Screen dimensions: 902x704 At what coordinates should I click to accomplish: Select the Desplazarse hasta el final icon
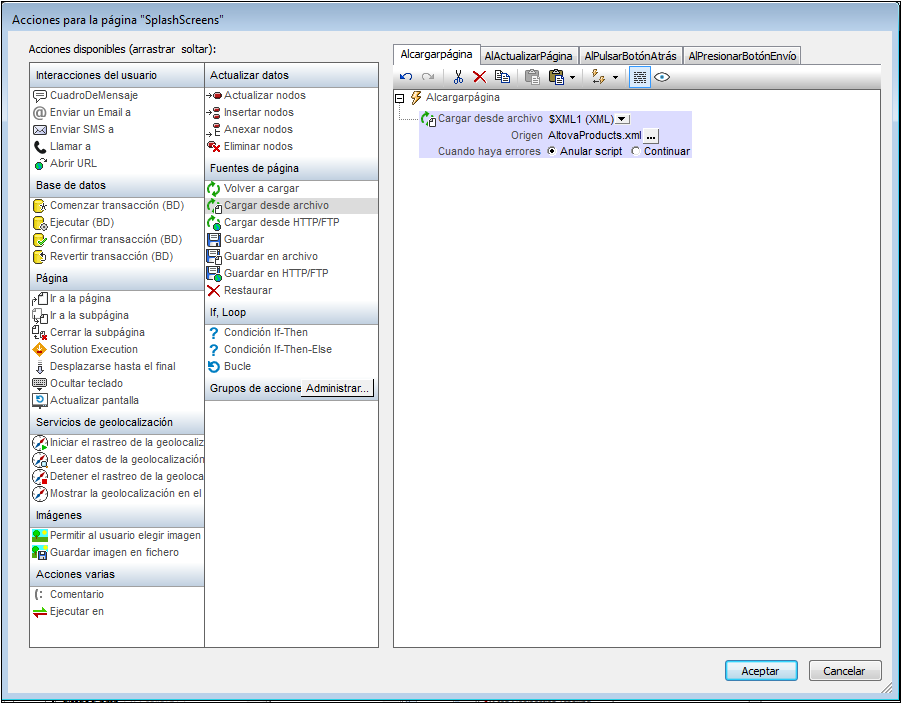coord(40,367)
